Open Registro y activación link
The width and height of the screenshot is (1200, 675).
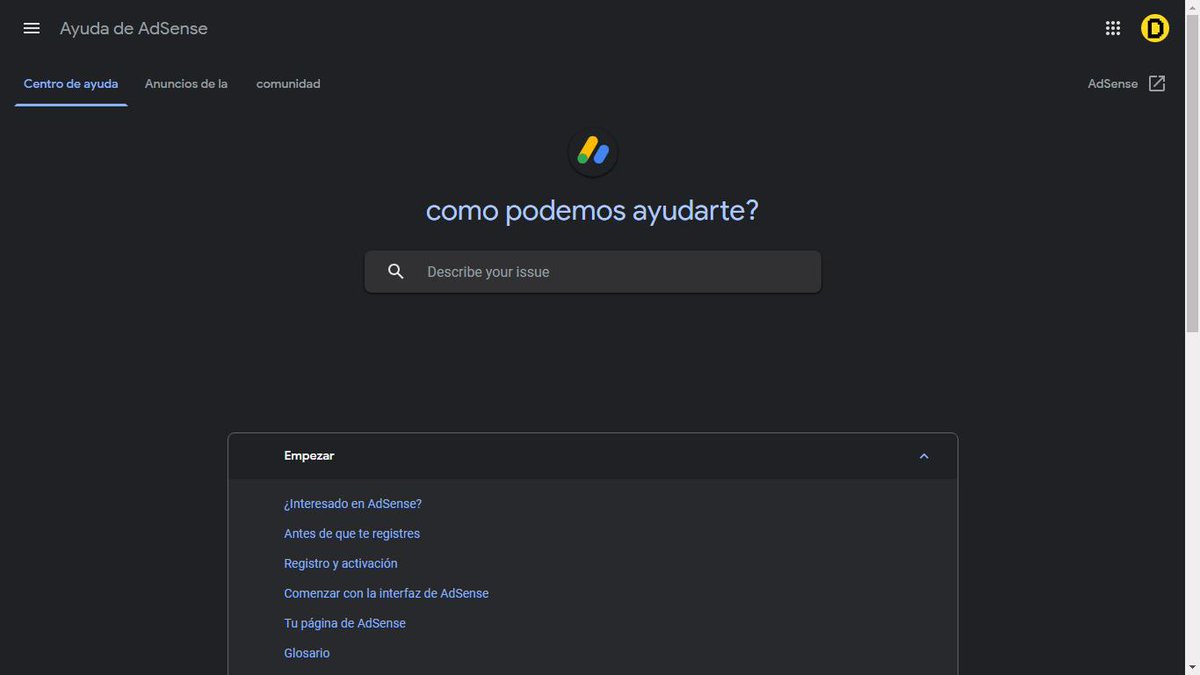pyautogui.click(x=341, y=564)
